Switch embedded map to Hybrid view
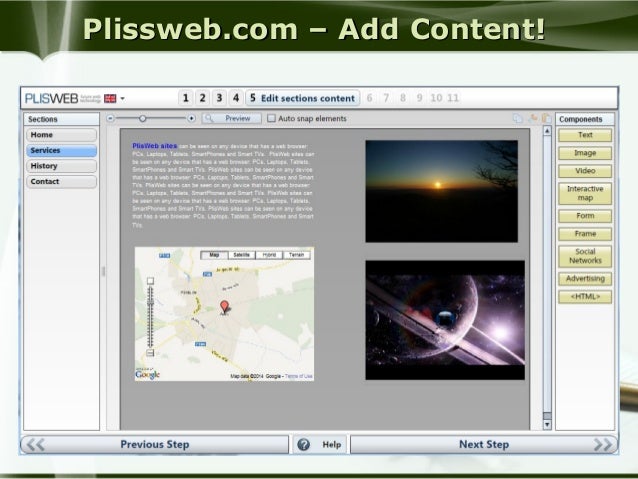The width and height of the screenshot is (638, 479). click(269, 255)
